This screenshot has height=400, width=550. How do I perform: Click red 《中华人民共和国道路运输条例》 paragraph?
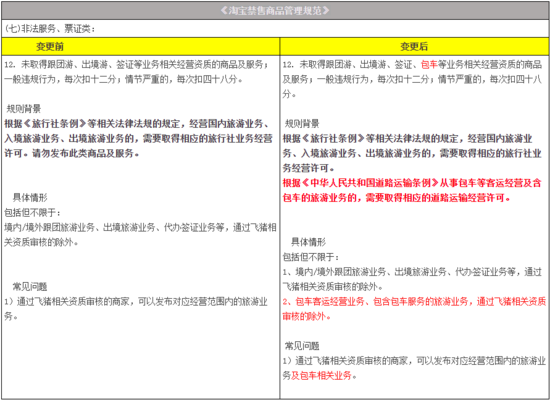(412, 191)
